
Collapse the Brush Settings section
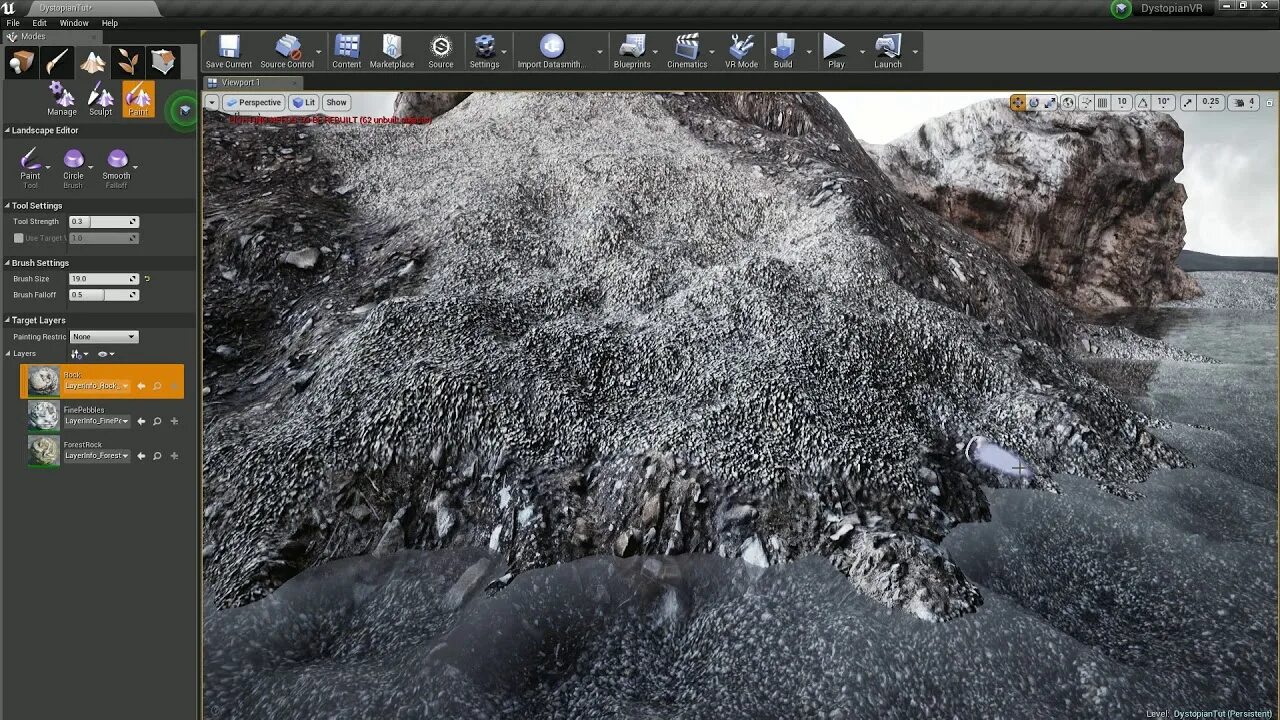coord(39,263)
